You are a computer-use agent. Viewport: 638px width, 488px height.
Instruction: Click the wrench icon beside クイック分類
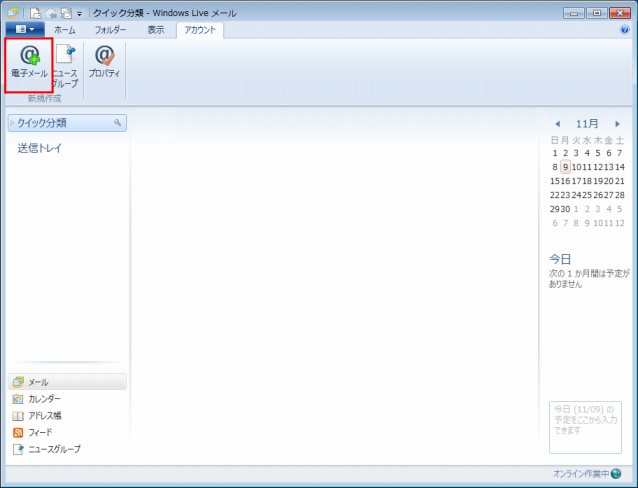pos(118,123)
